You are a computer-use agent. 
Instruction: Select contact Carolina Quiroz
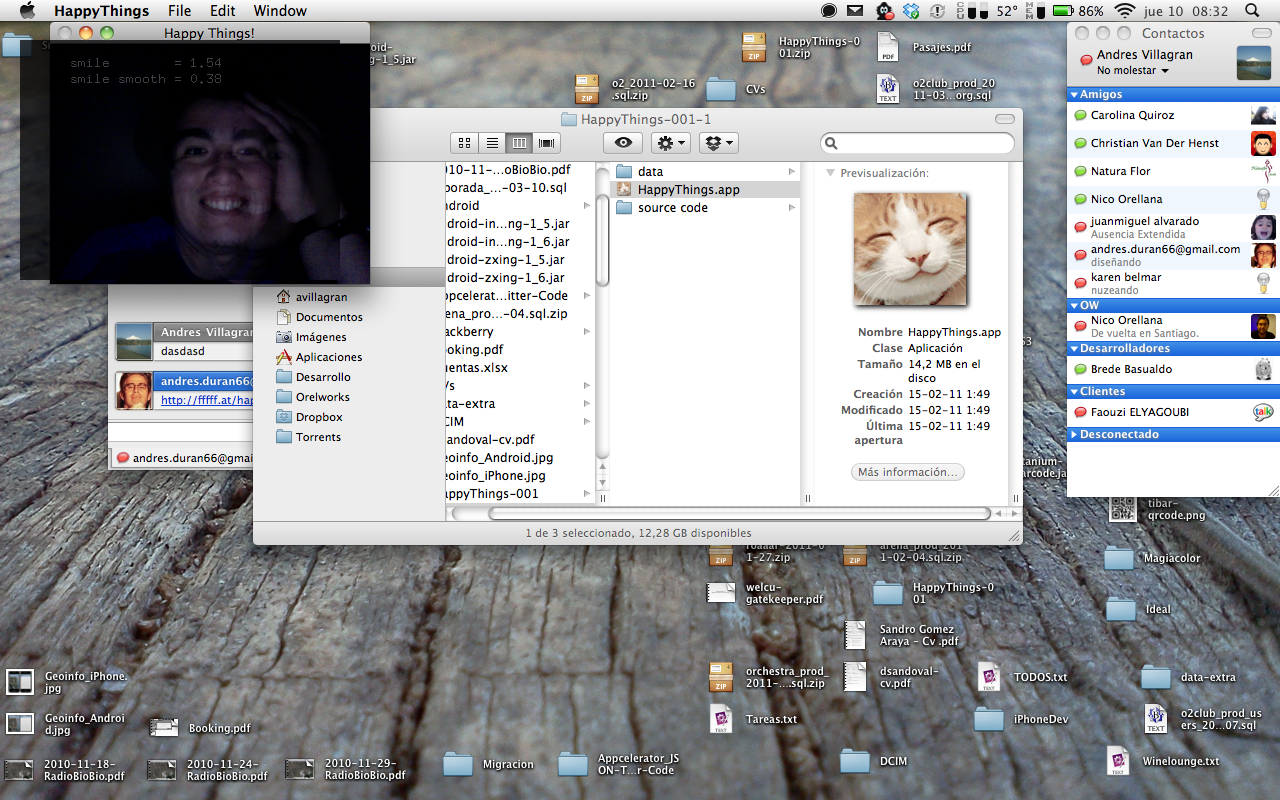click(x=1173, y=115)
